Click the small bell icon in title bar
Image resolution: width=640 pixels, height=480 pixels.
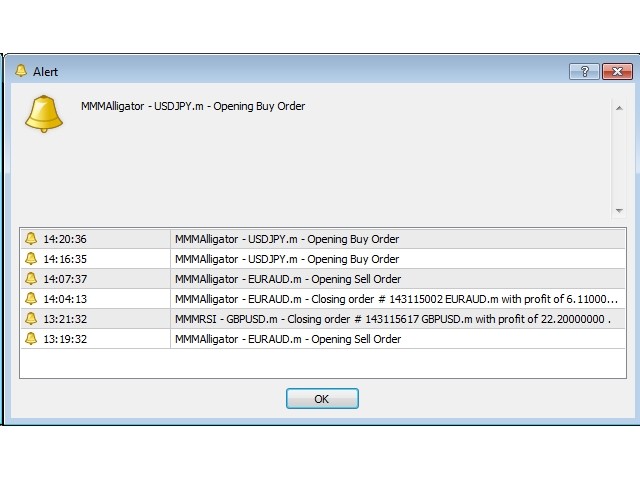pyautogui.click(x=21, y=71)
